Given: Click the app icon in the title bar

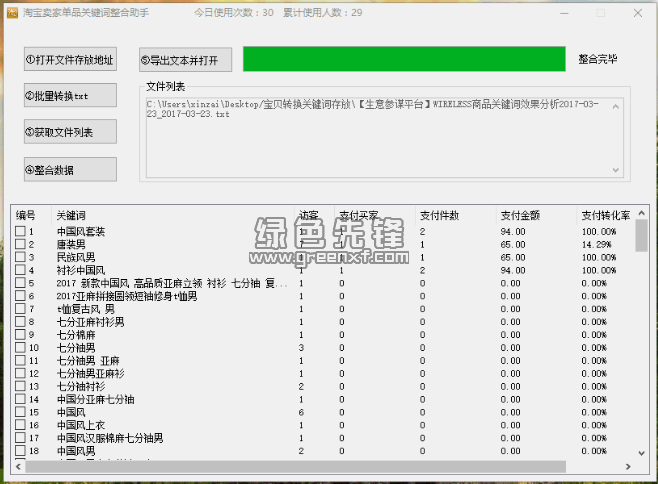Looking at the screenshot, I should [12, 13].
